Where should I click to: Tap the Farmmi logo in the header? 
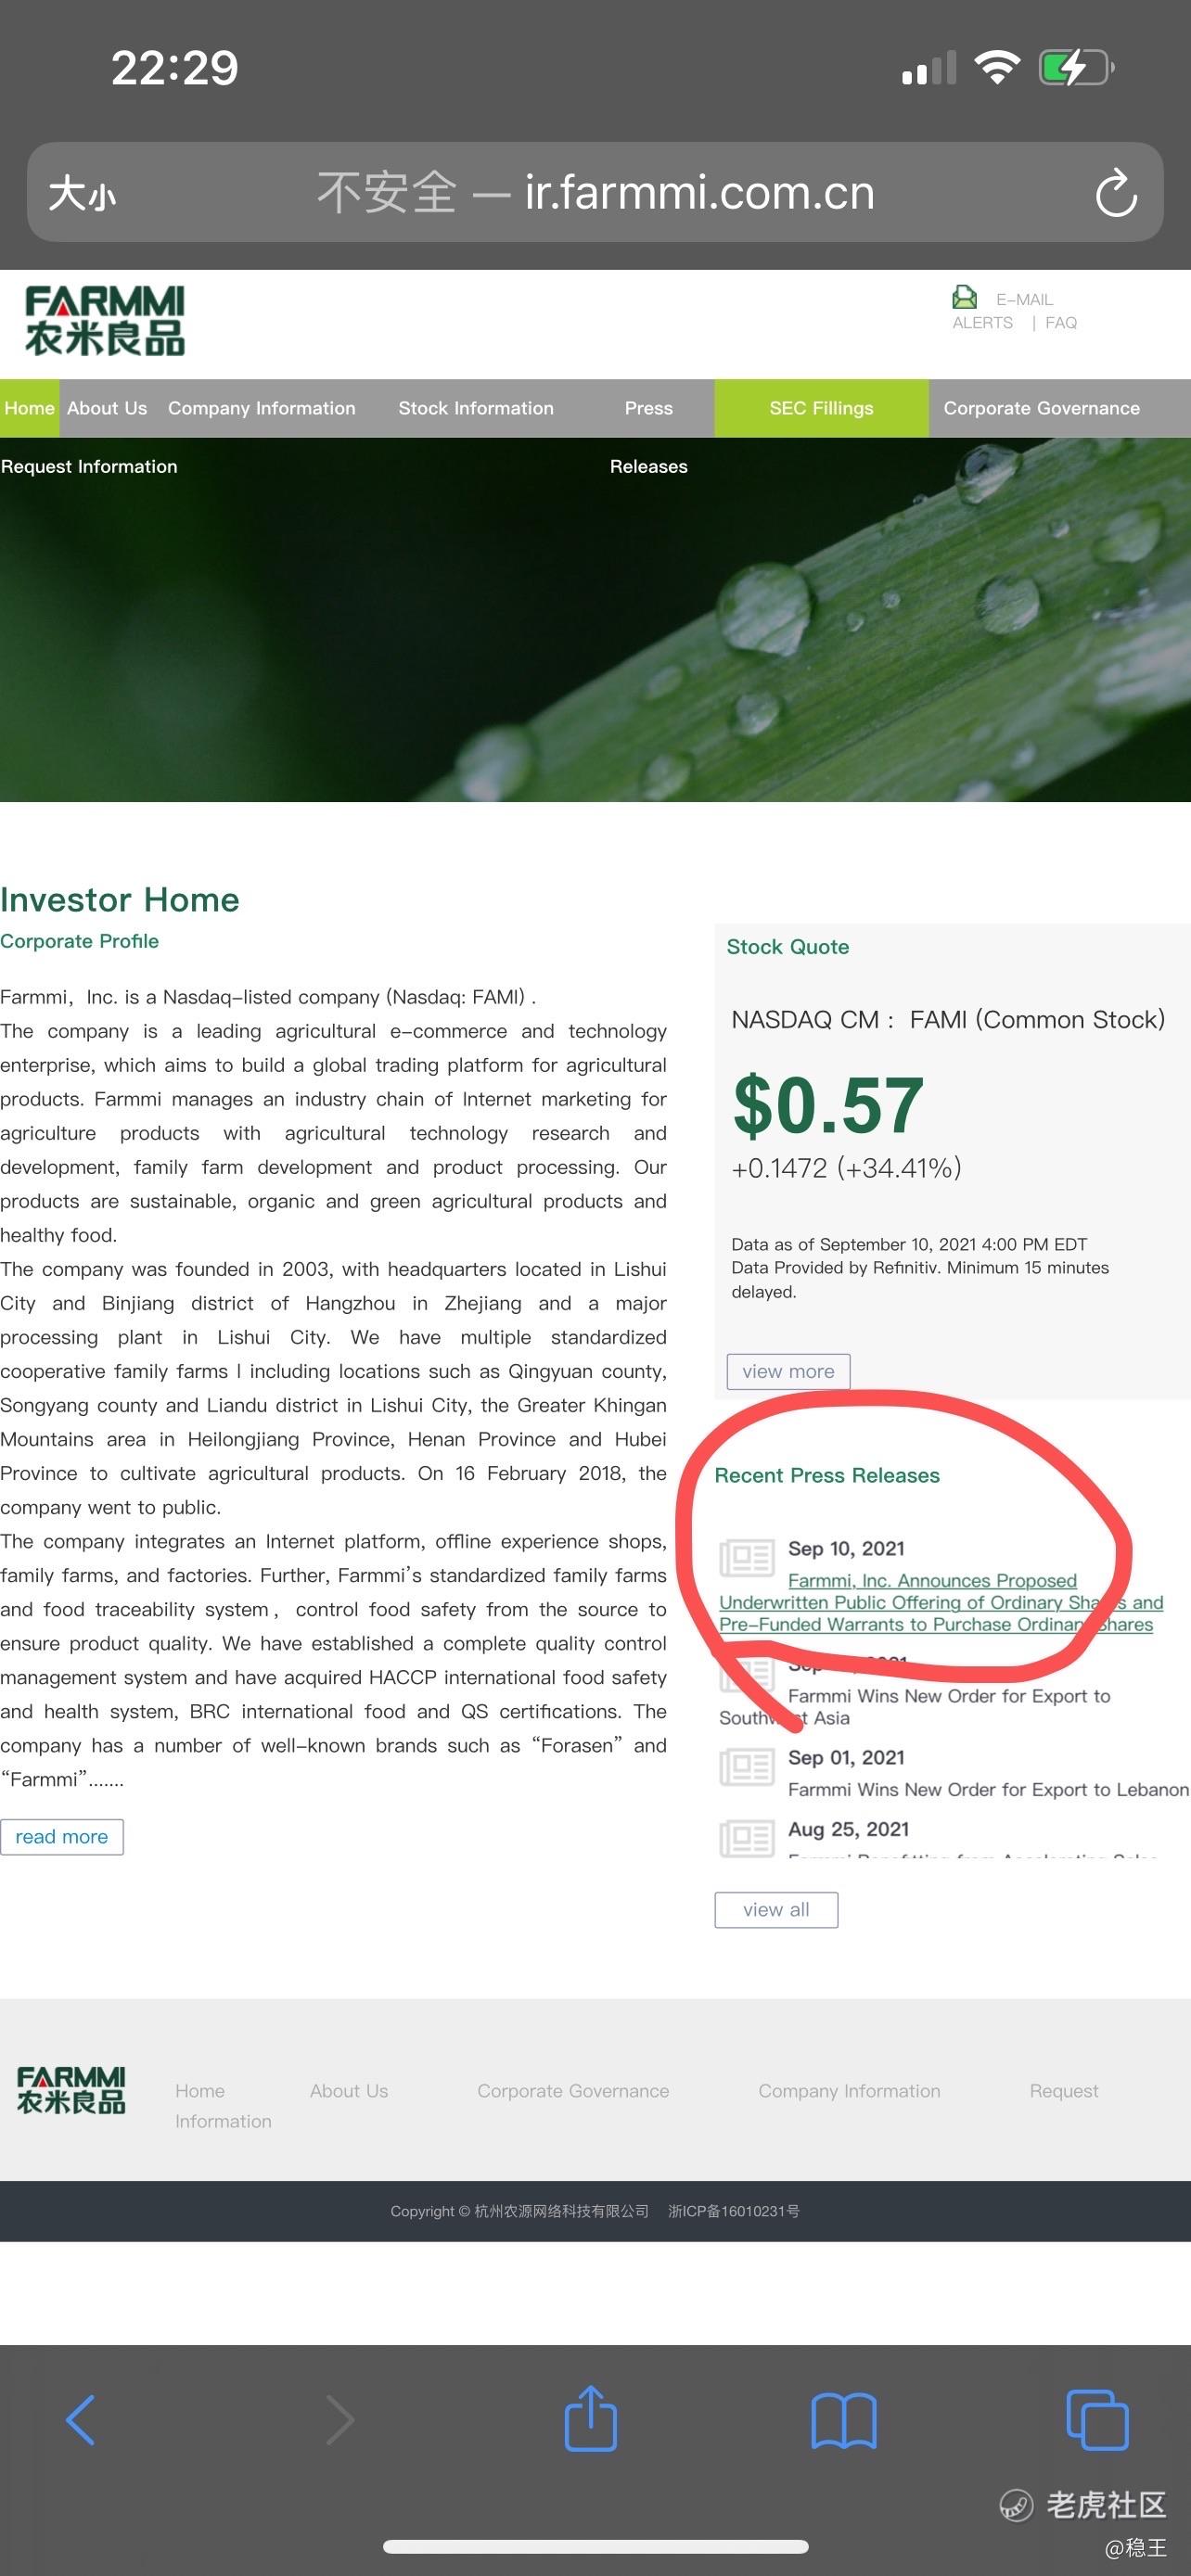[105, 321]
